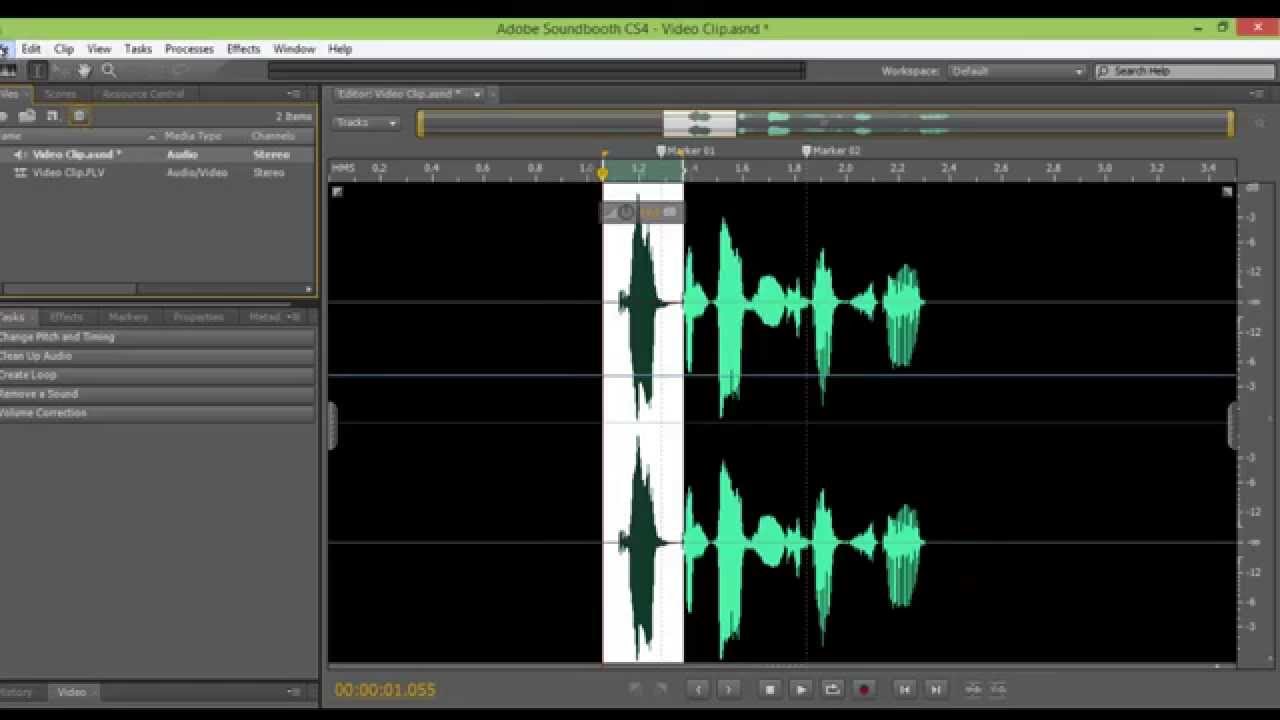Open the Clip menu
Viewport: 1280px width, 720px height.
64,49
